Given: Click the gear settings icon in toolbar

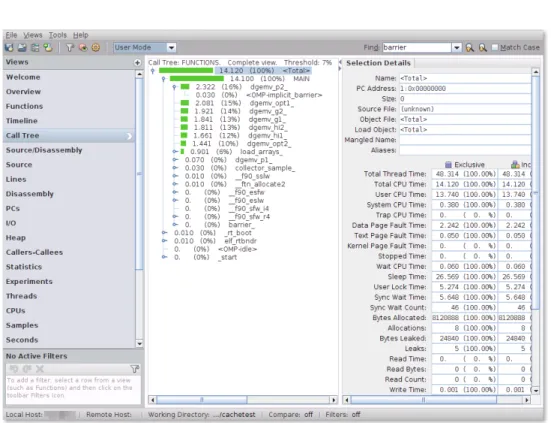Looking at the screenshot, I should tap(96, 47).
